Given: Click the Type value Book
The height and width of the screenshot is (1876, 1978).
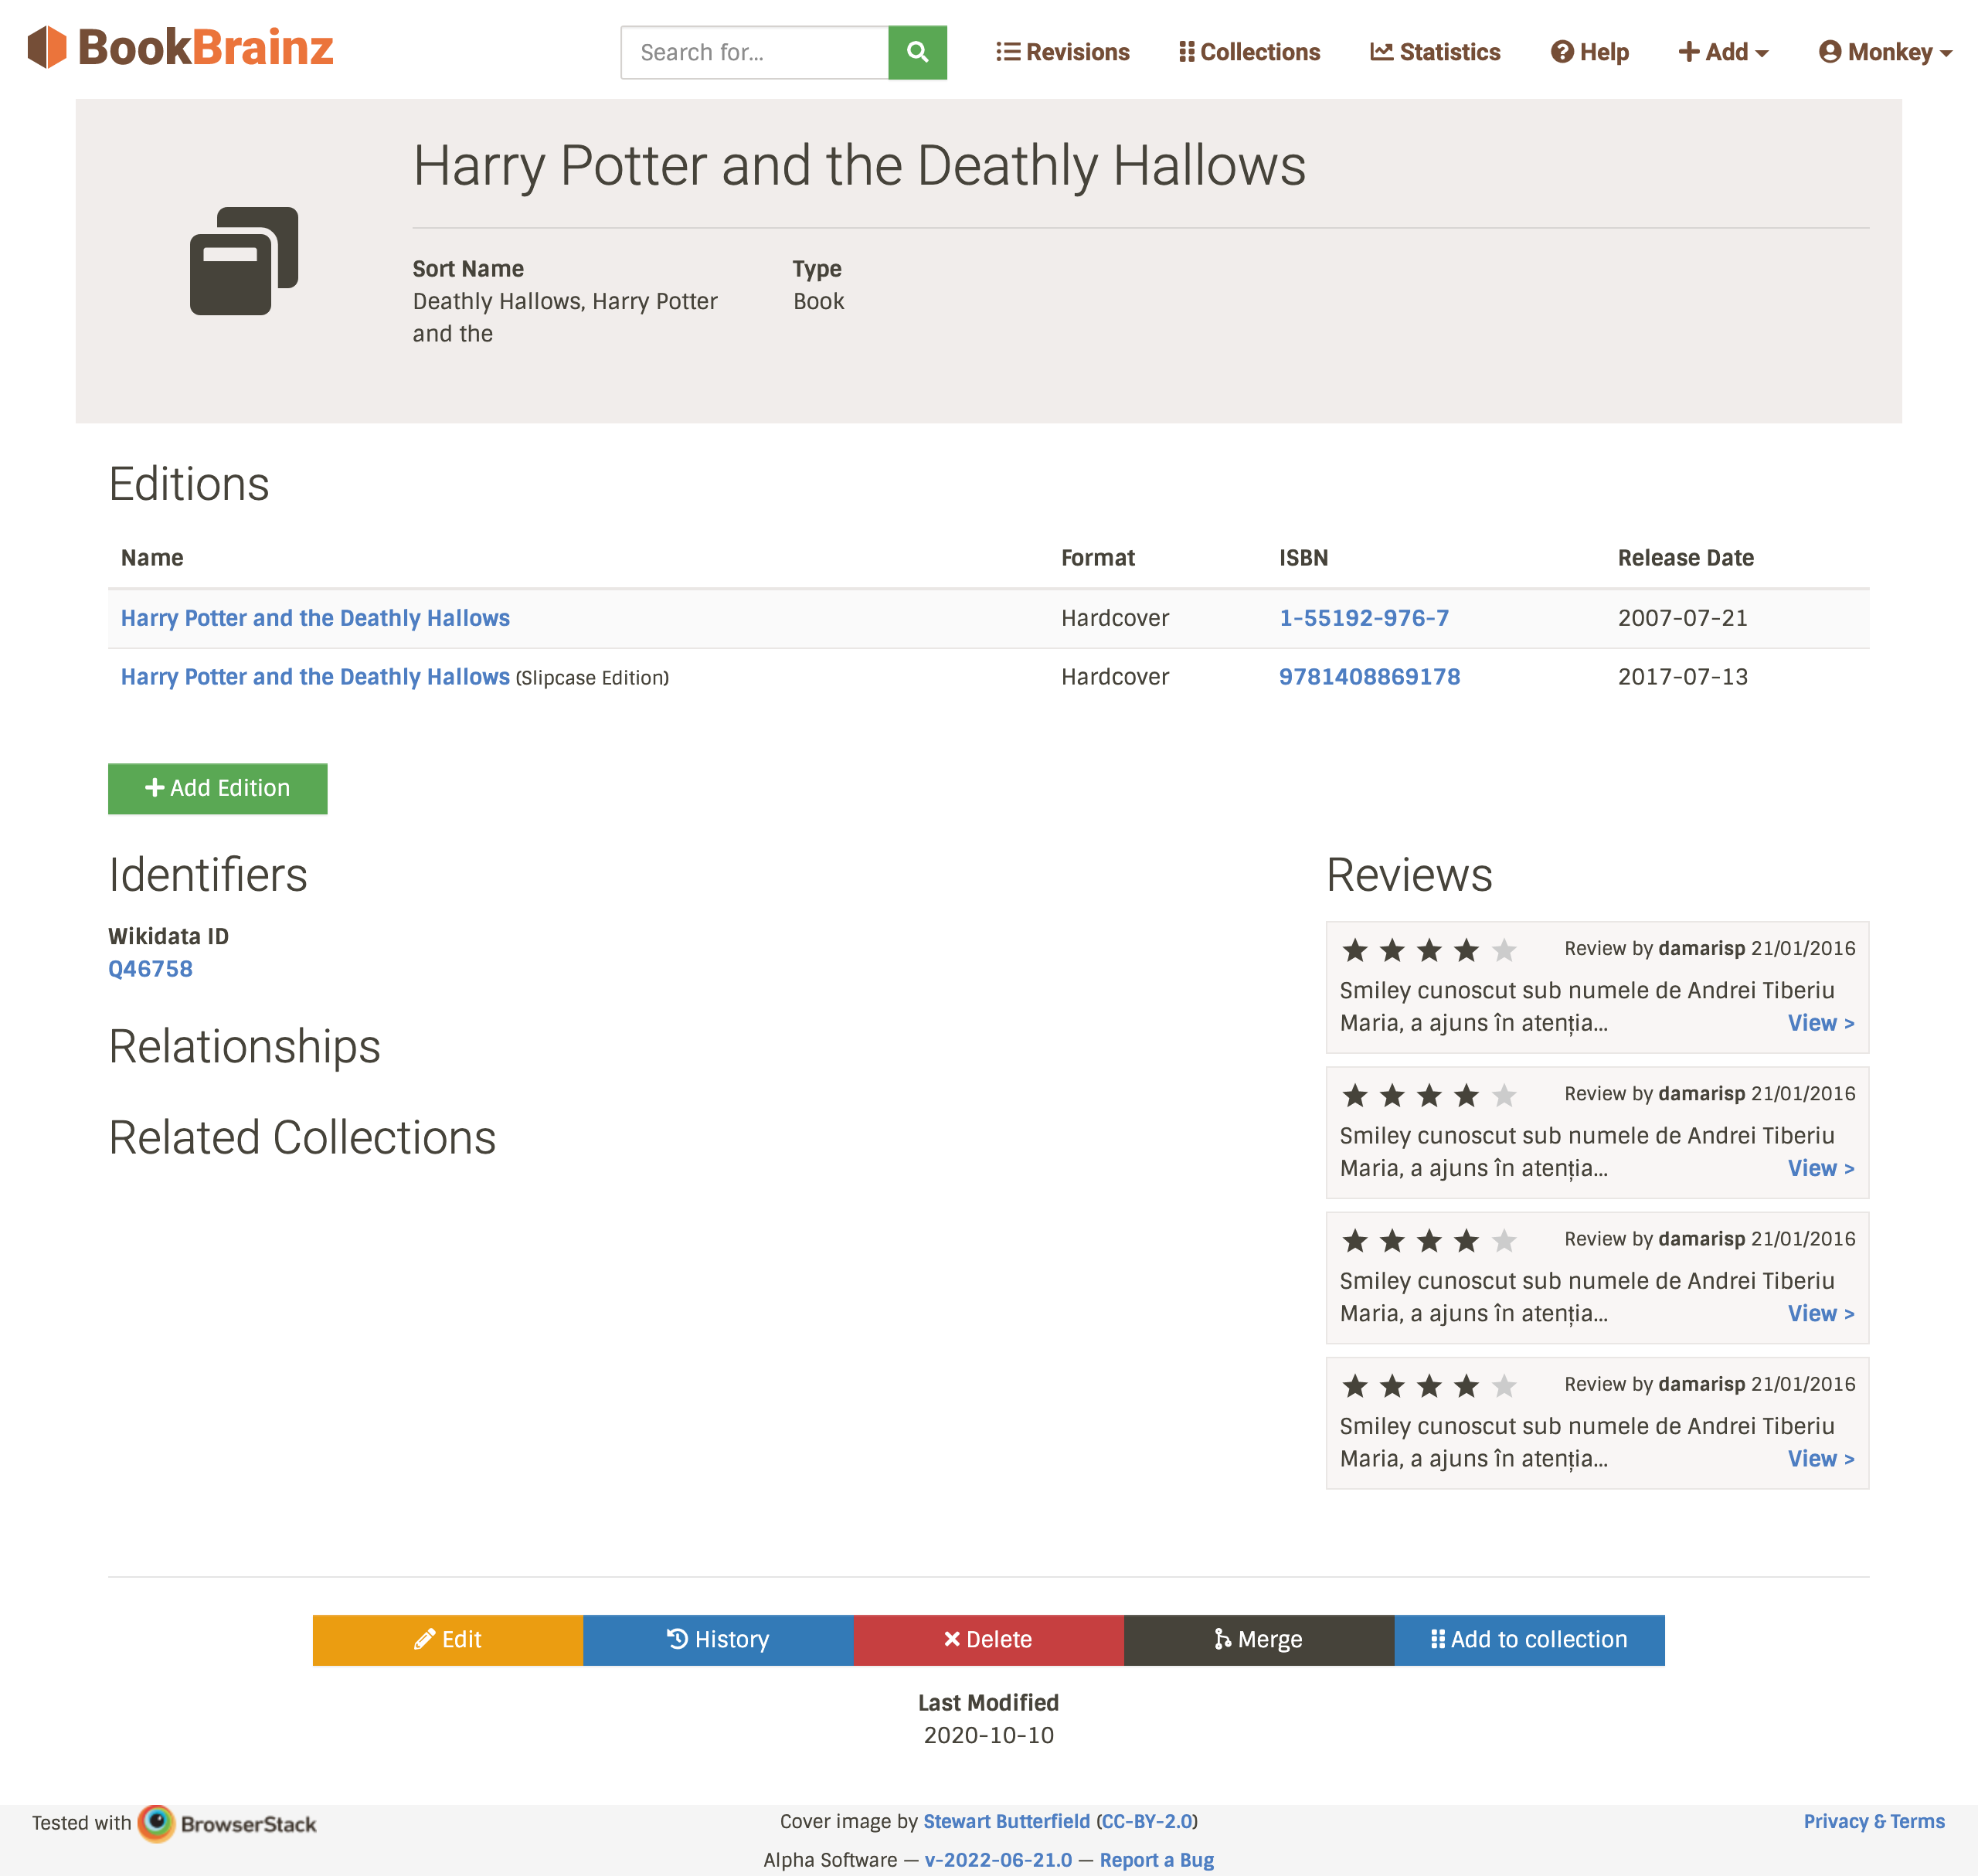Looking at the screenshot, I should (819, 301).
